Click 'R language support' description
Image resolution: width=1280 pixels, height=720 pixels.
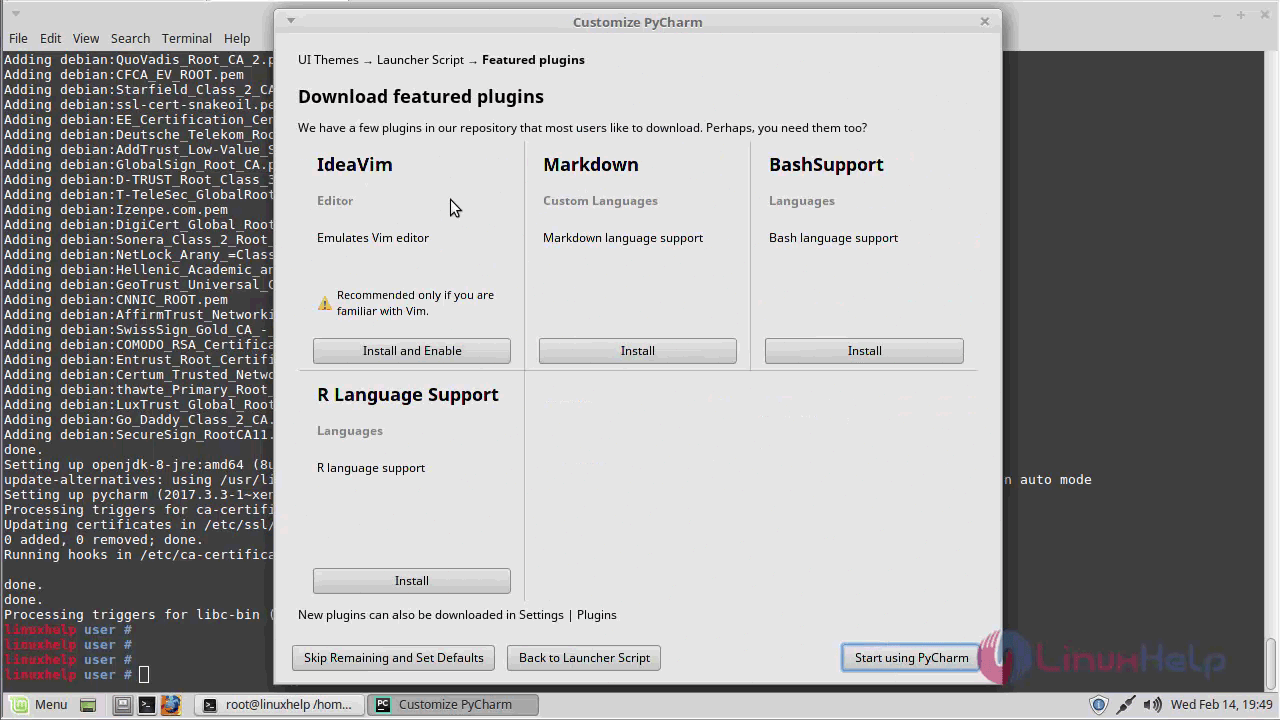371,468
